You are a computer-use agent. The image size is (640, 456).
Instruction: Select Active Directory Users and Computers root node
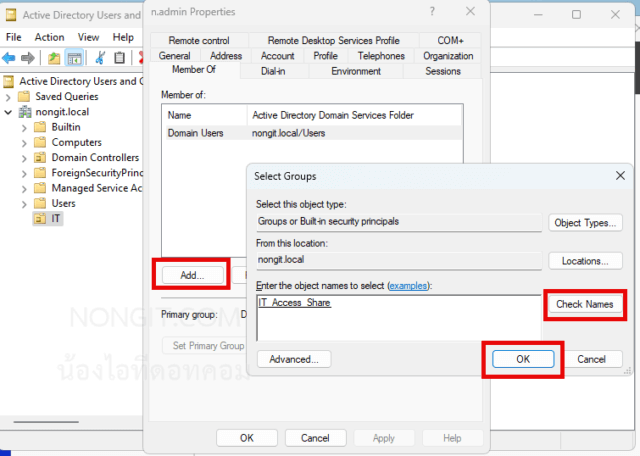(81, 81)
